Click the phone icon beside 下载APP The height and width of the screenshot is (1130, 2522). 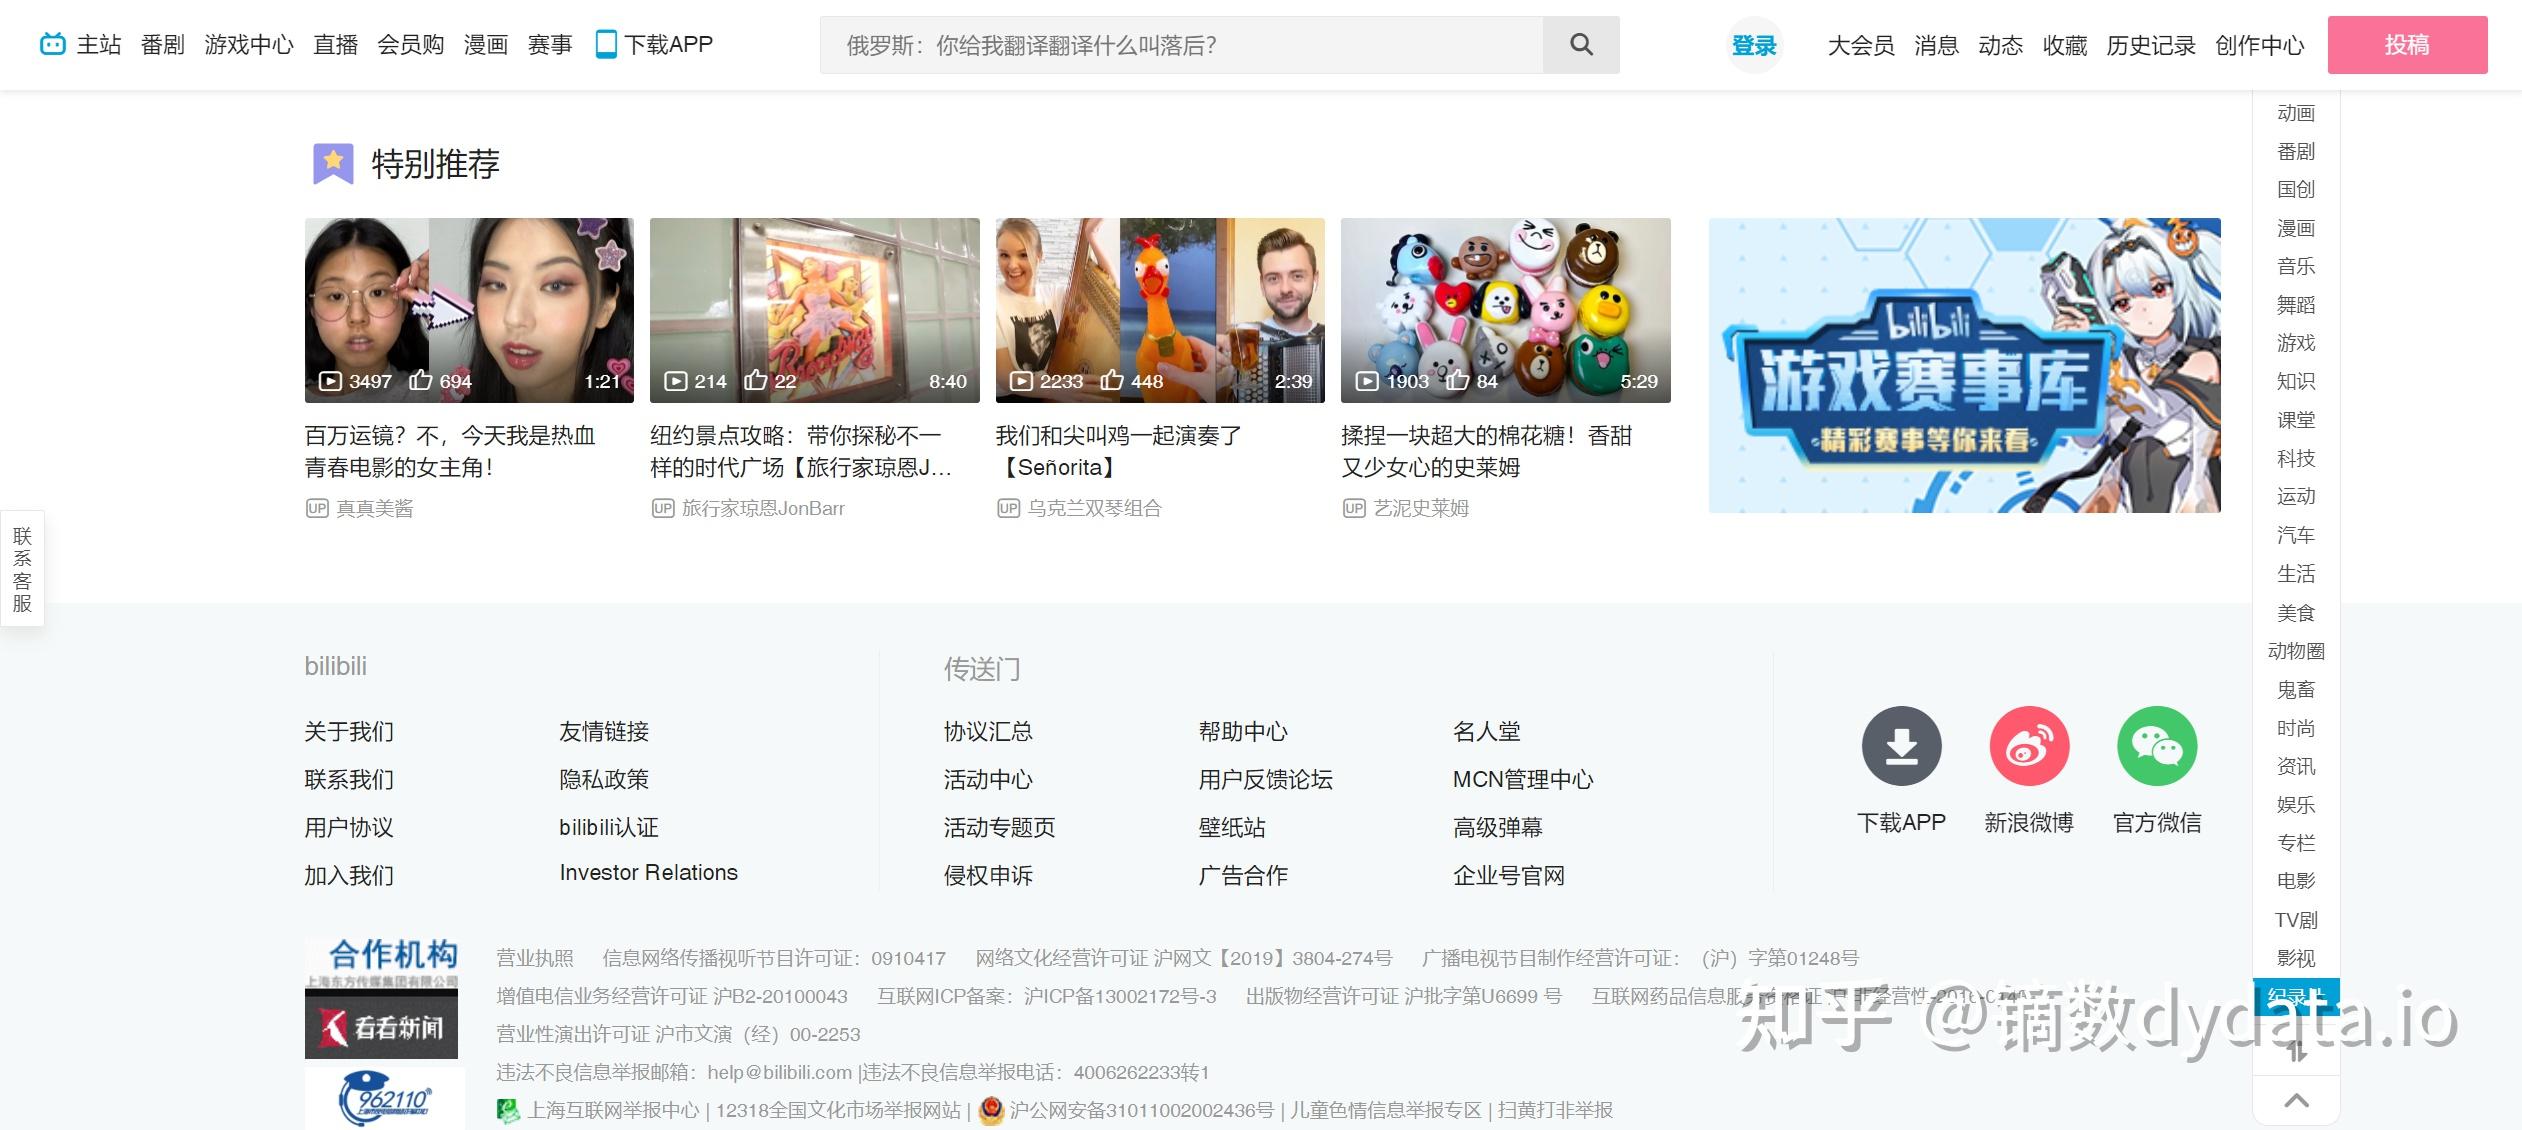point(606,44)
